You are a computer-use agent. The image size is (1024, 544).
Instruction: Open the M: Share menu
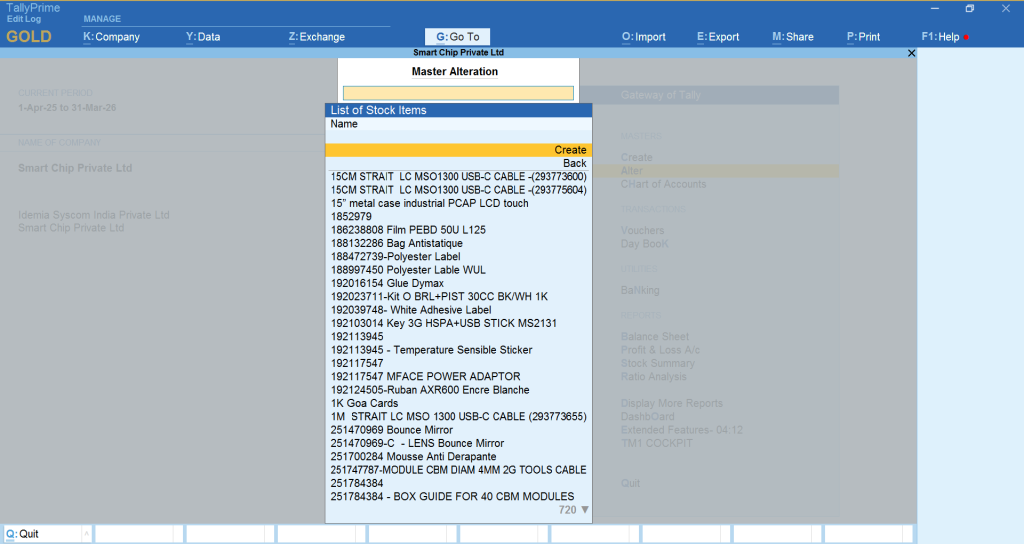click(792, 37)
